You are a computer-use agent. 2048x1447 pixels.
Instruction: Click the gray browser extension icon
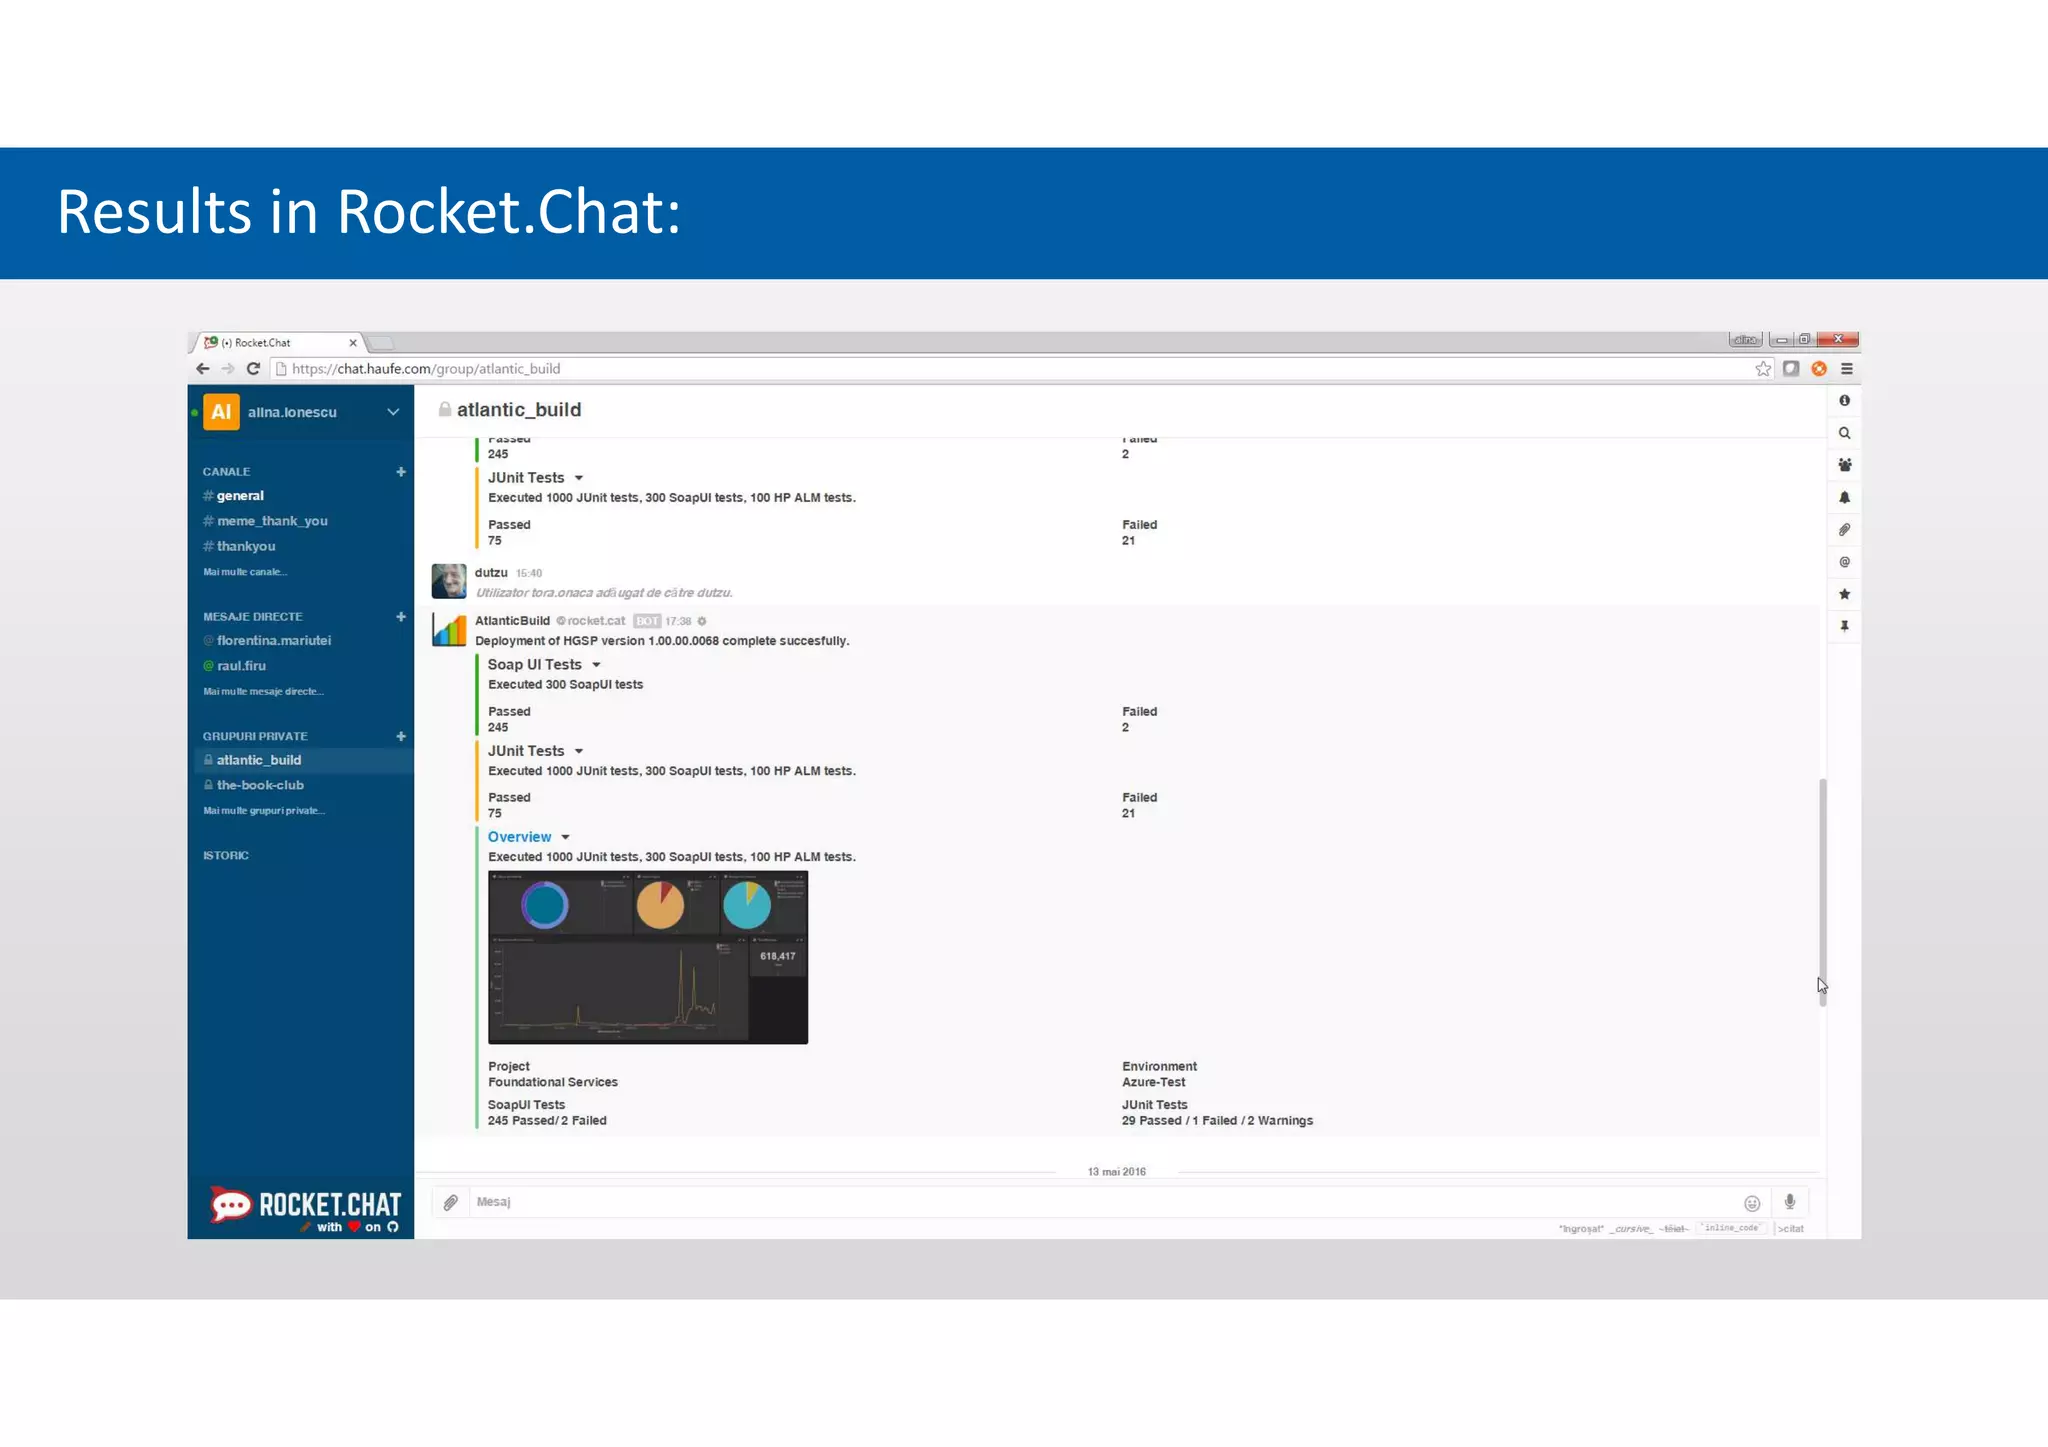click(x=1791, y=369)
